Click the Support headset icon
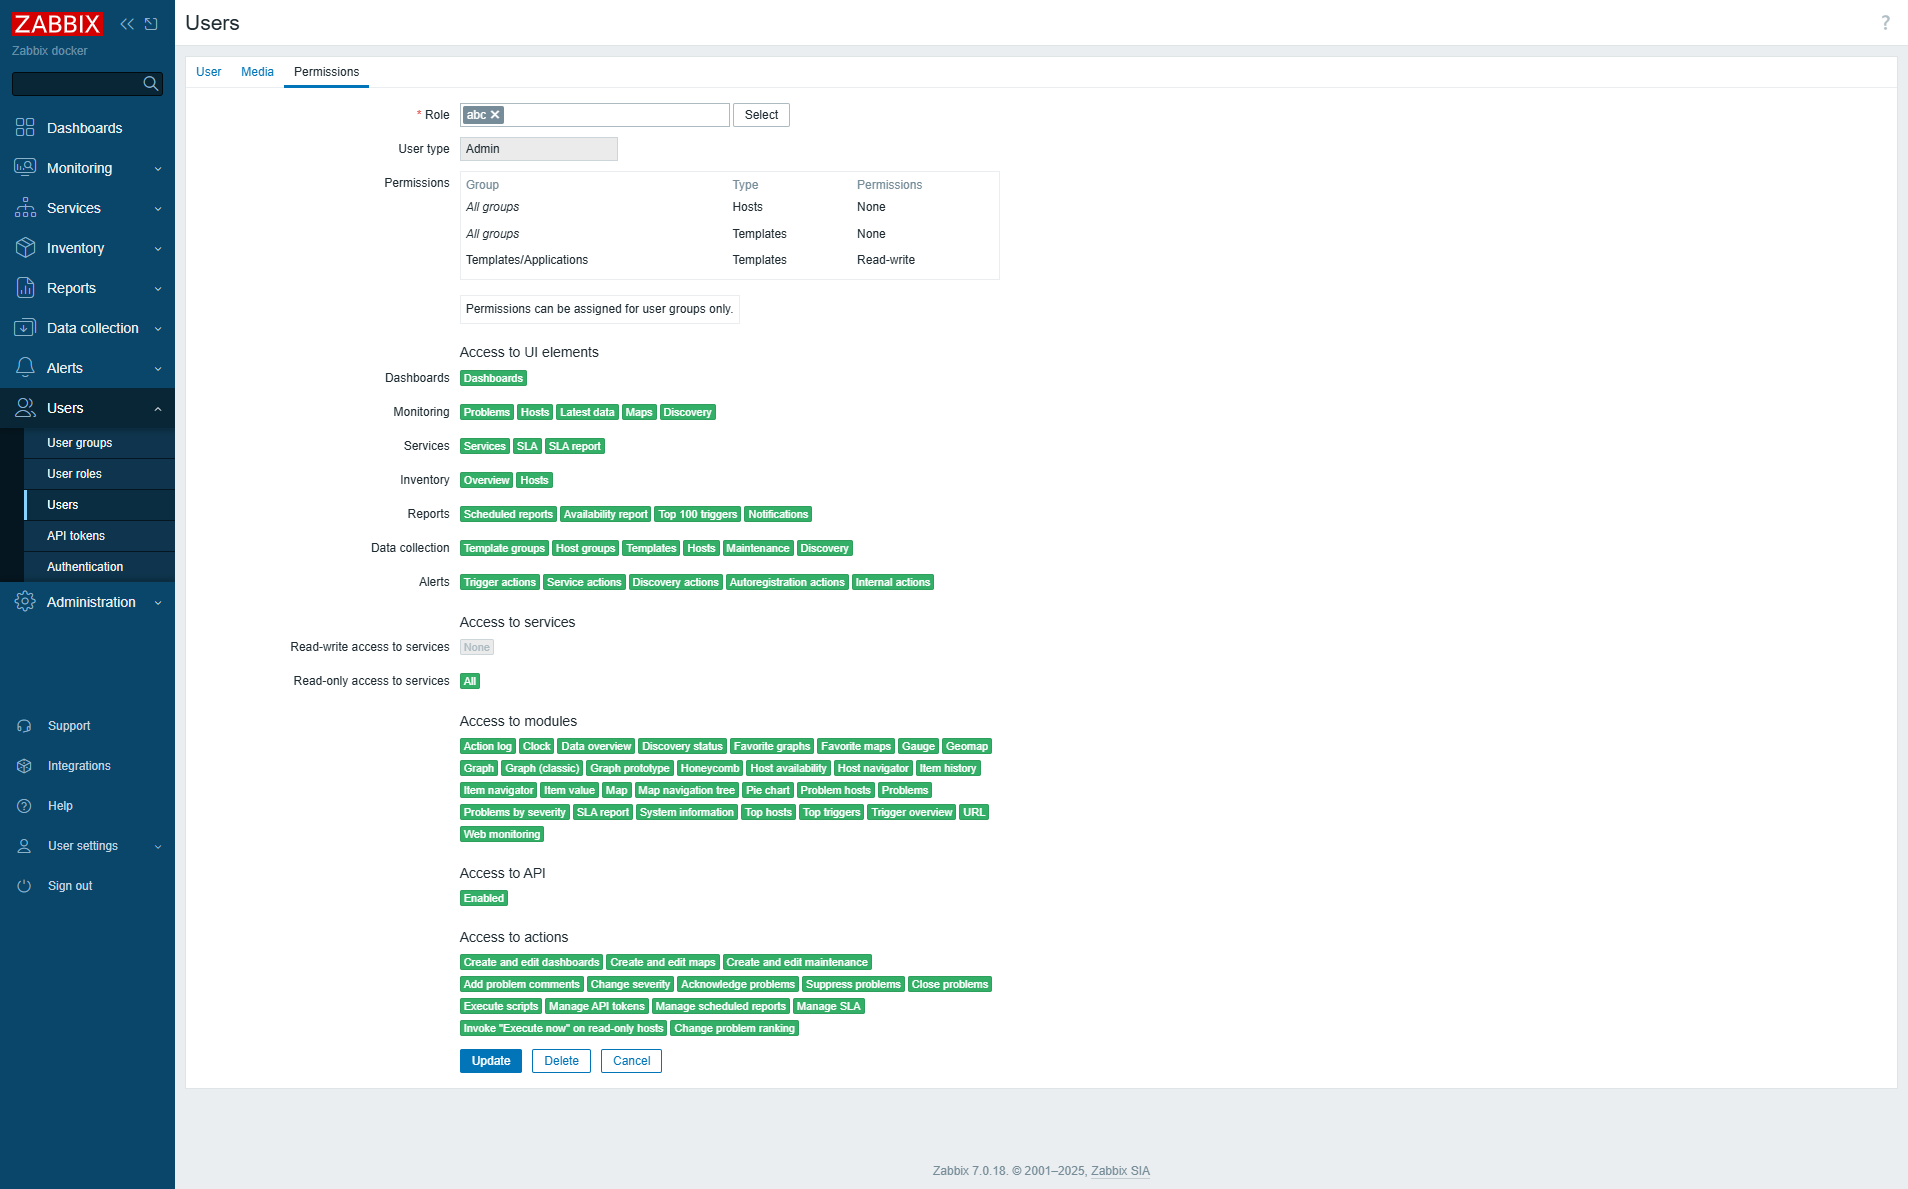This screenshot has height=1189, width=1908. tap(25, 726)
